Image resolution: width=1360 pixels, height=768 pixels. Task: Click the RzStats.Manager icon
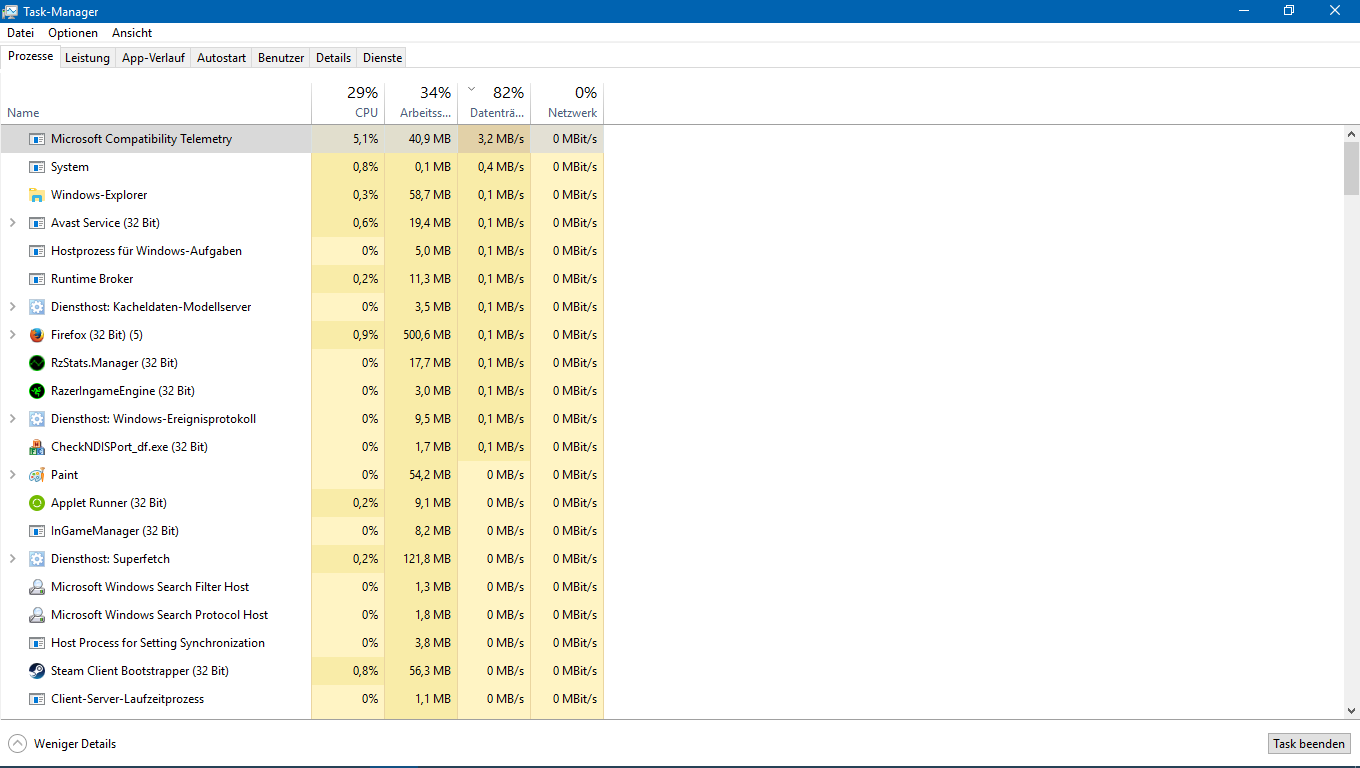(x=37, y=363)
